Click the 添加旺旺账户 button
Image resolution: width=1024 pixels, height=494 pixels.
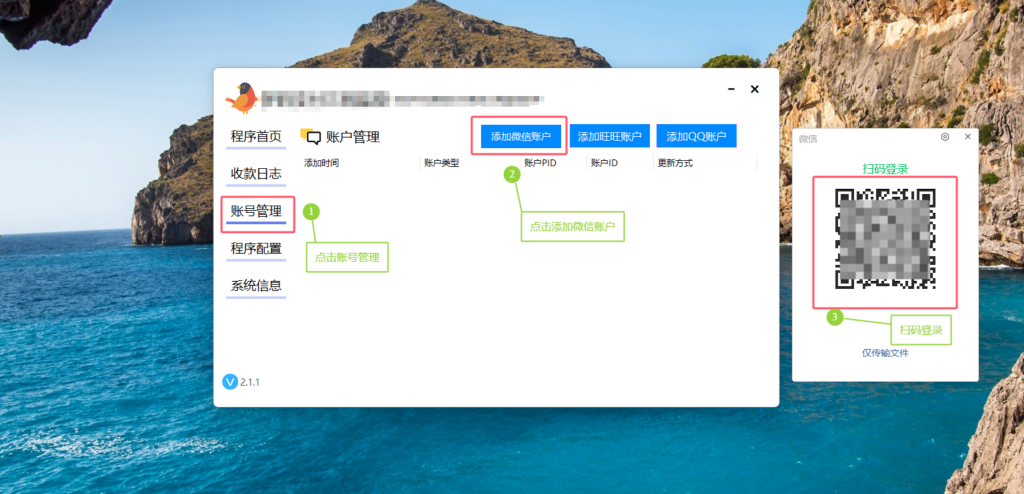click(x=609, y=137)
